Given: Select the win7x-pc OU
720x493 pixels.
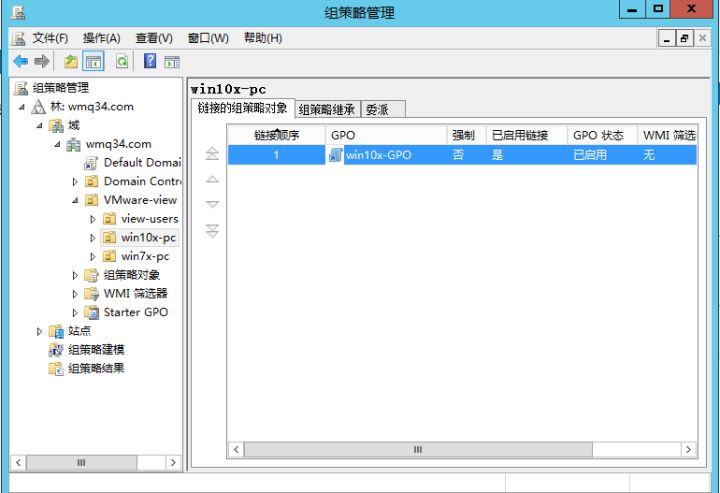Looking at the screenshot, I should pyautogui.click(x=145, y=256).
